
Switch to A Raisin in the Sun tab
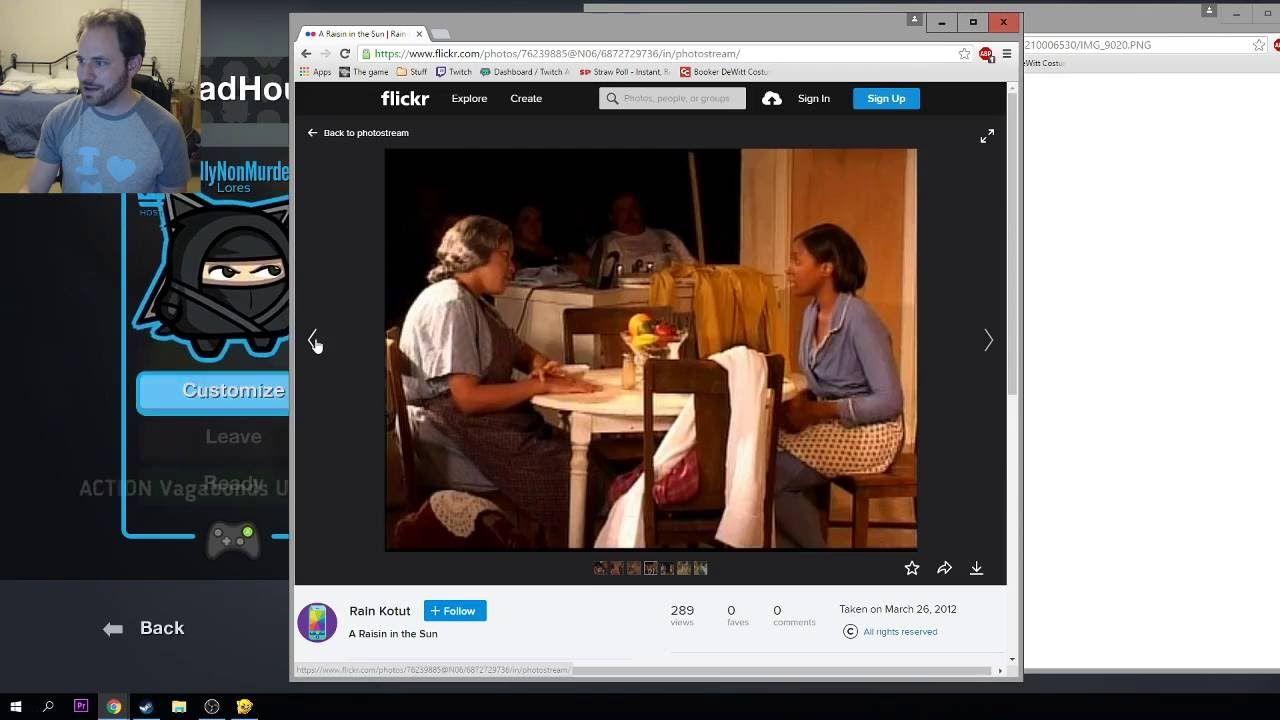tap(363, 34)
